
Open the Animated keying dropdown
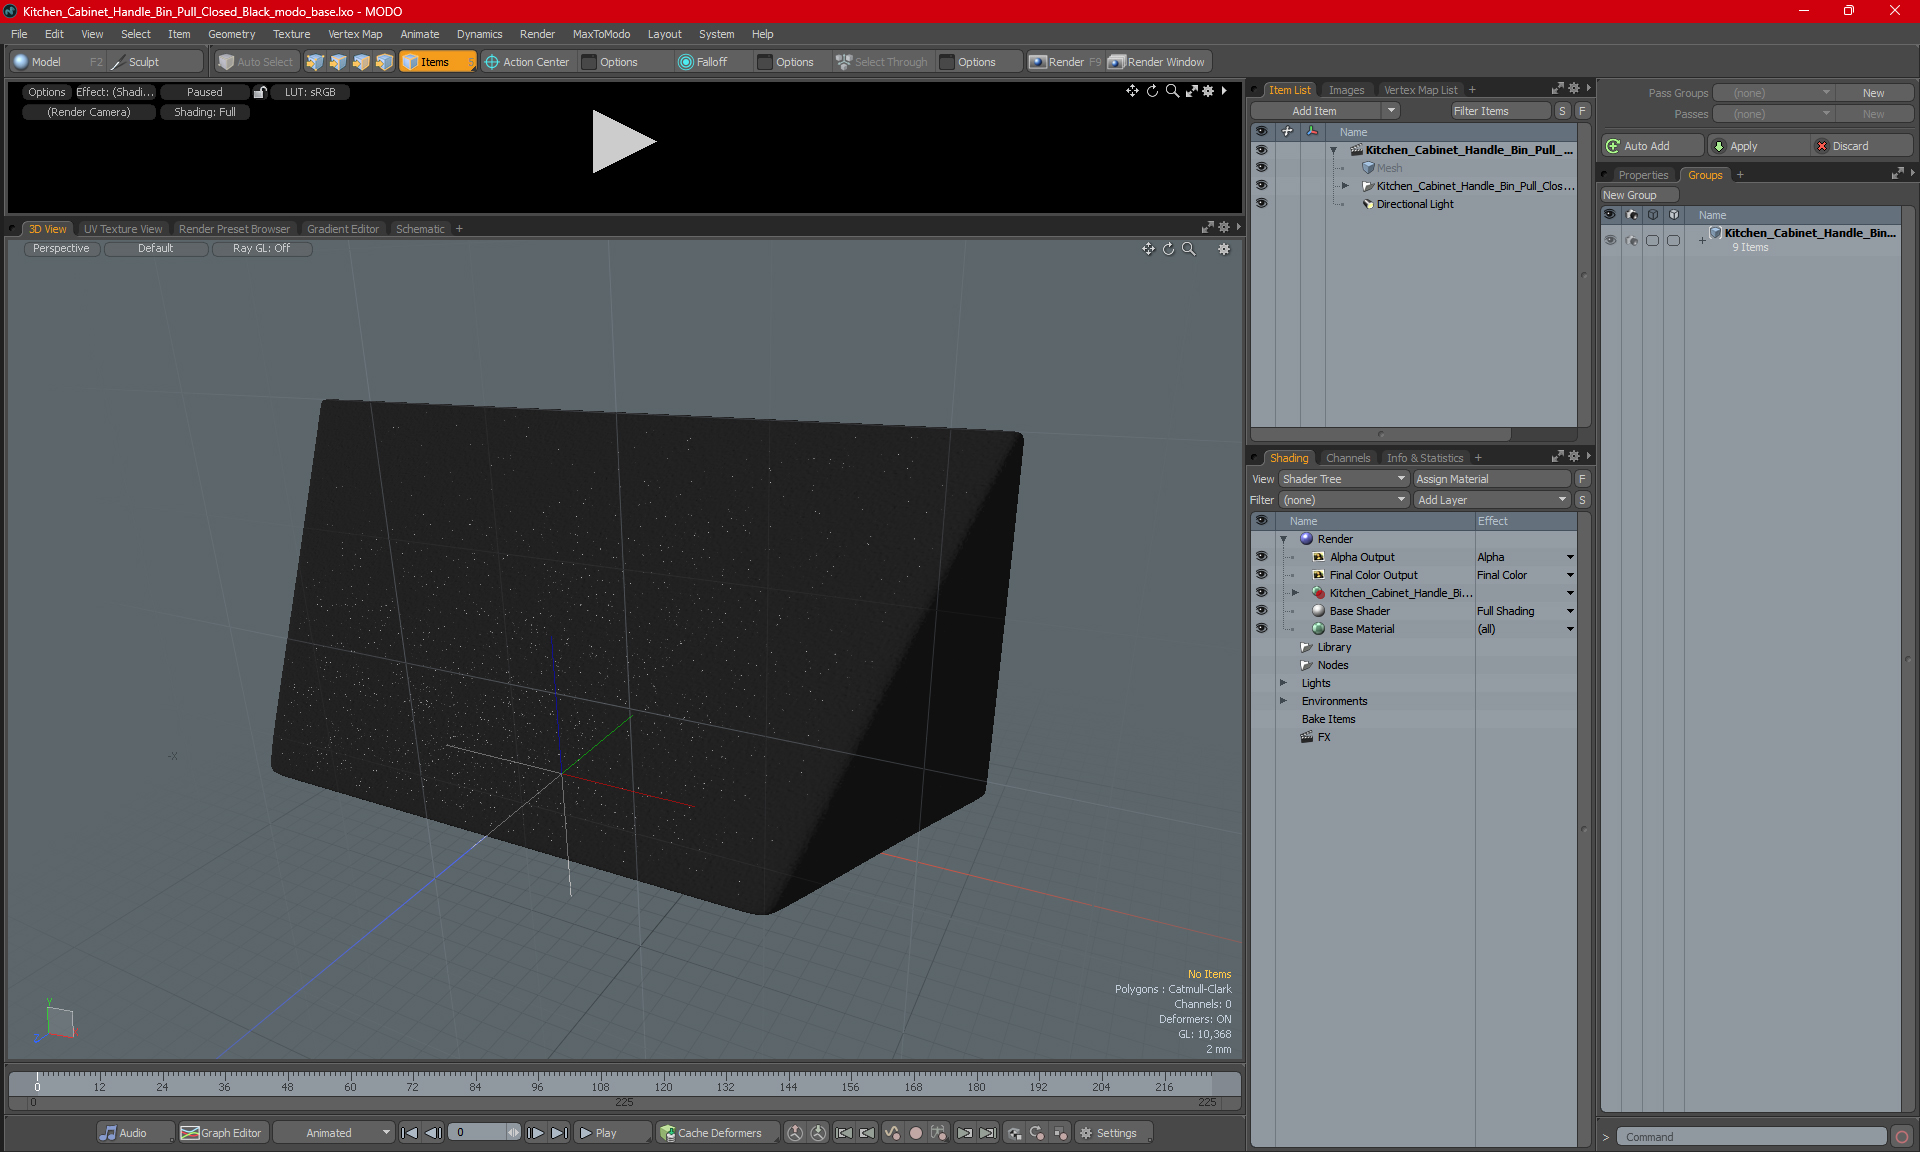click(334, 1133)
